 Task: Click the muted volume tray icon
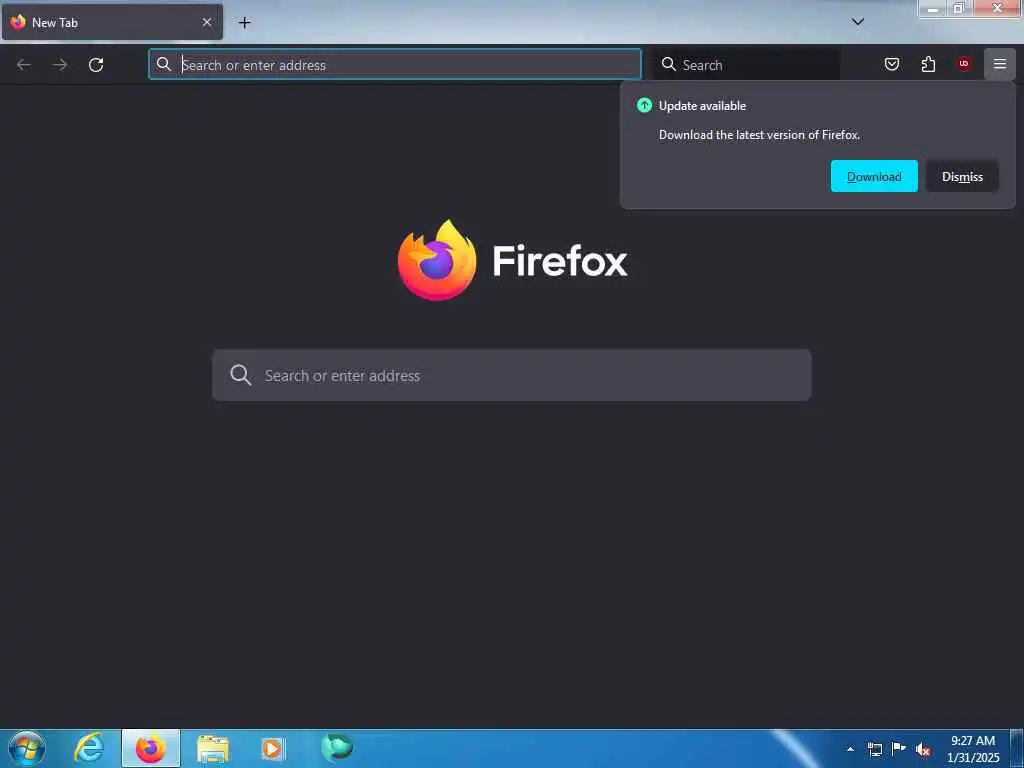(x=923, y=750)
